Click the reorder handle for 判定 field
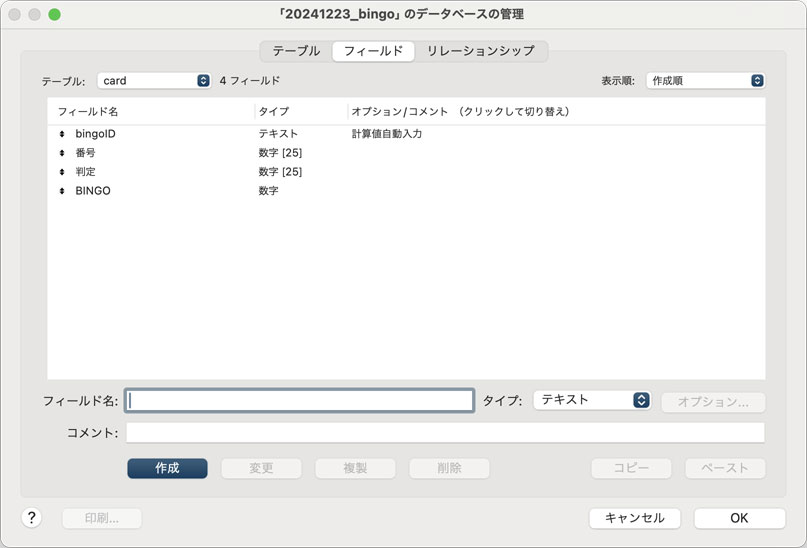Image resolution: width=807 pixels, height=548 pixels. click(x=62, y=172)
